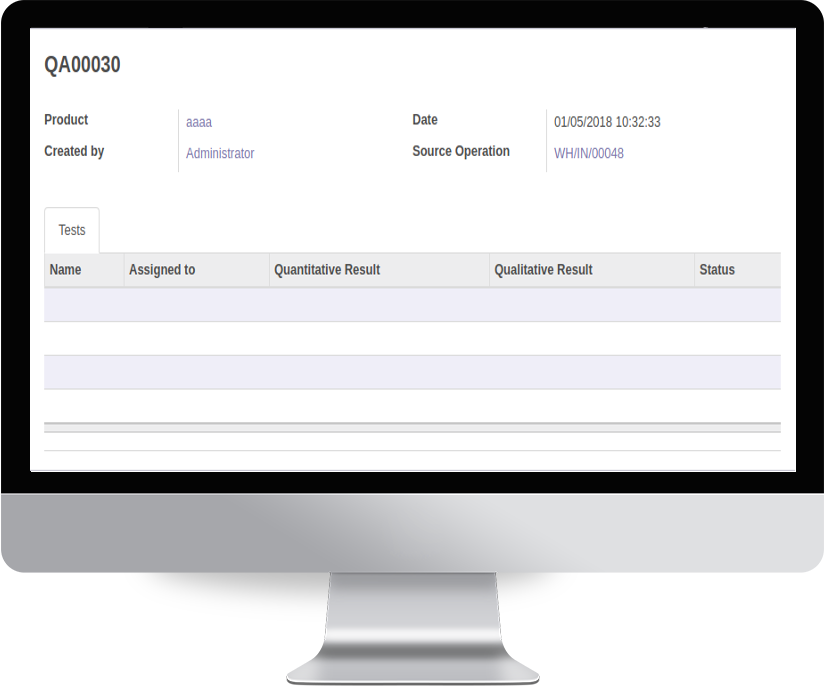
Task: Sort by the Name column header
Action: point(84,270)
